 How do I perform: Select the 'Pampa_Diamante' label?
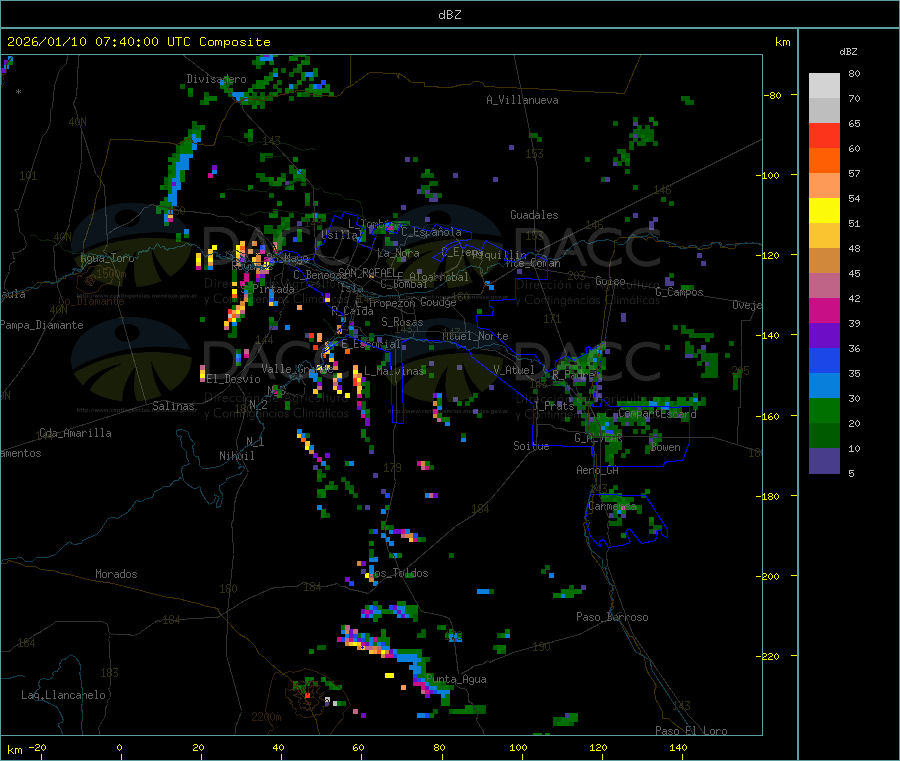pos(42,325)
